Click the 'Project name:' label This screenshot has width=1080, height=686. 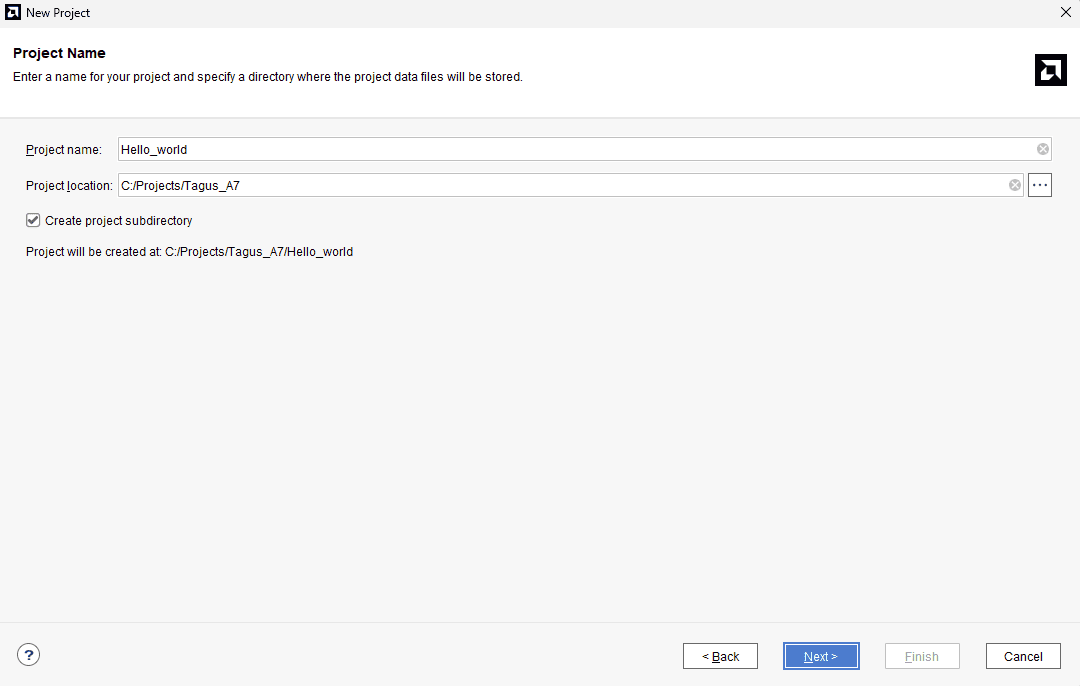click(64, 150)
